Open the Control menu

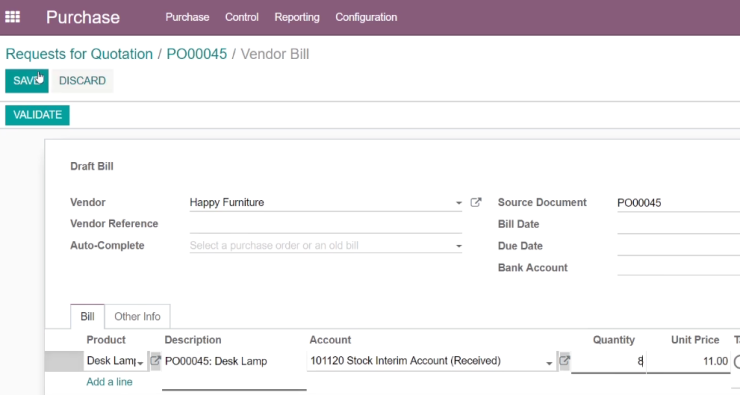coord(242,17)
